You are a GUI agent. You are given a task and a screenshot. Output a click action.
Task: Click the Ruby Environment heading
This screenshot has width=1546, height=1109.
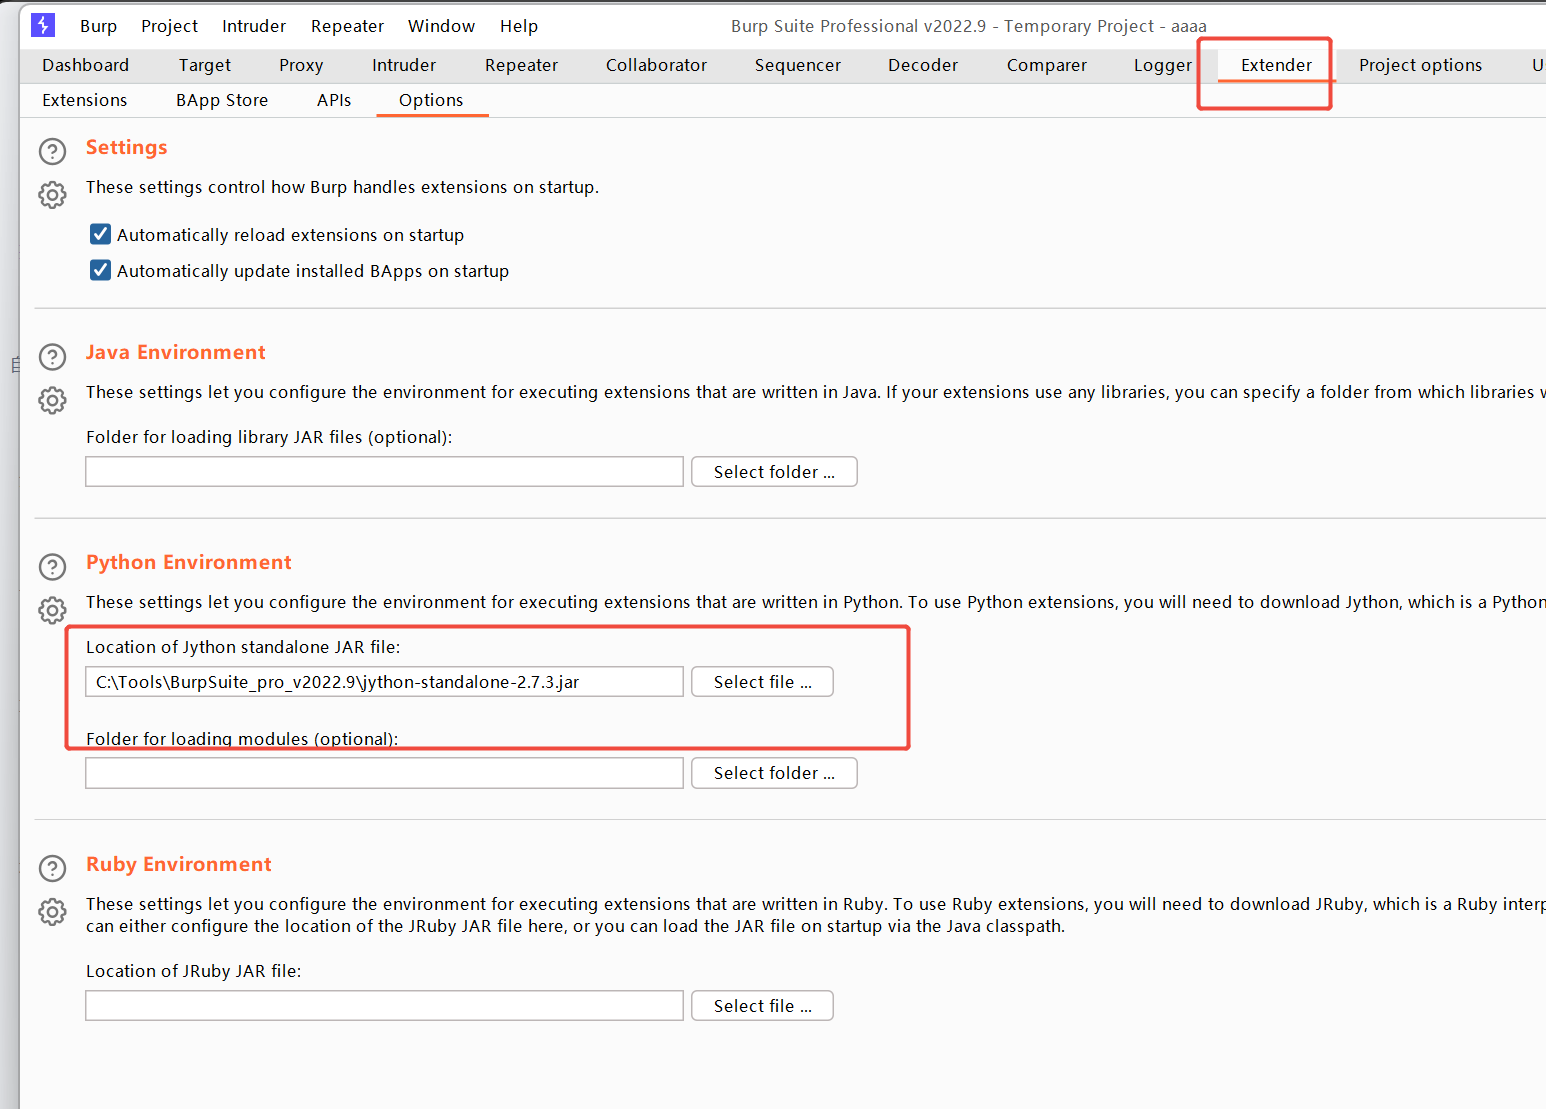click(x=178, y=864)
